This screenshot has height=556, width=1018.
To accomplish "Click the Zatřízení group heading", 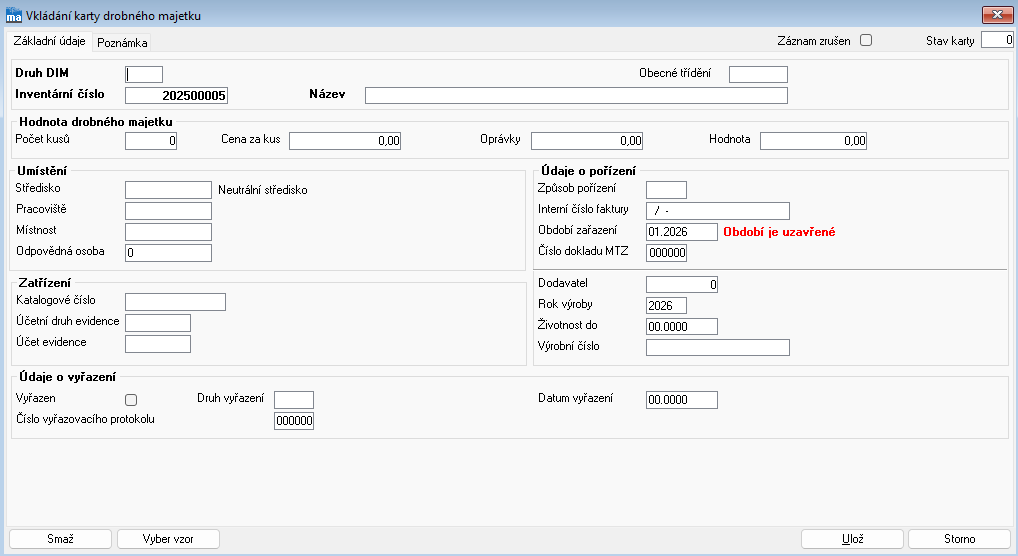I will coord(45,283).
